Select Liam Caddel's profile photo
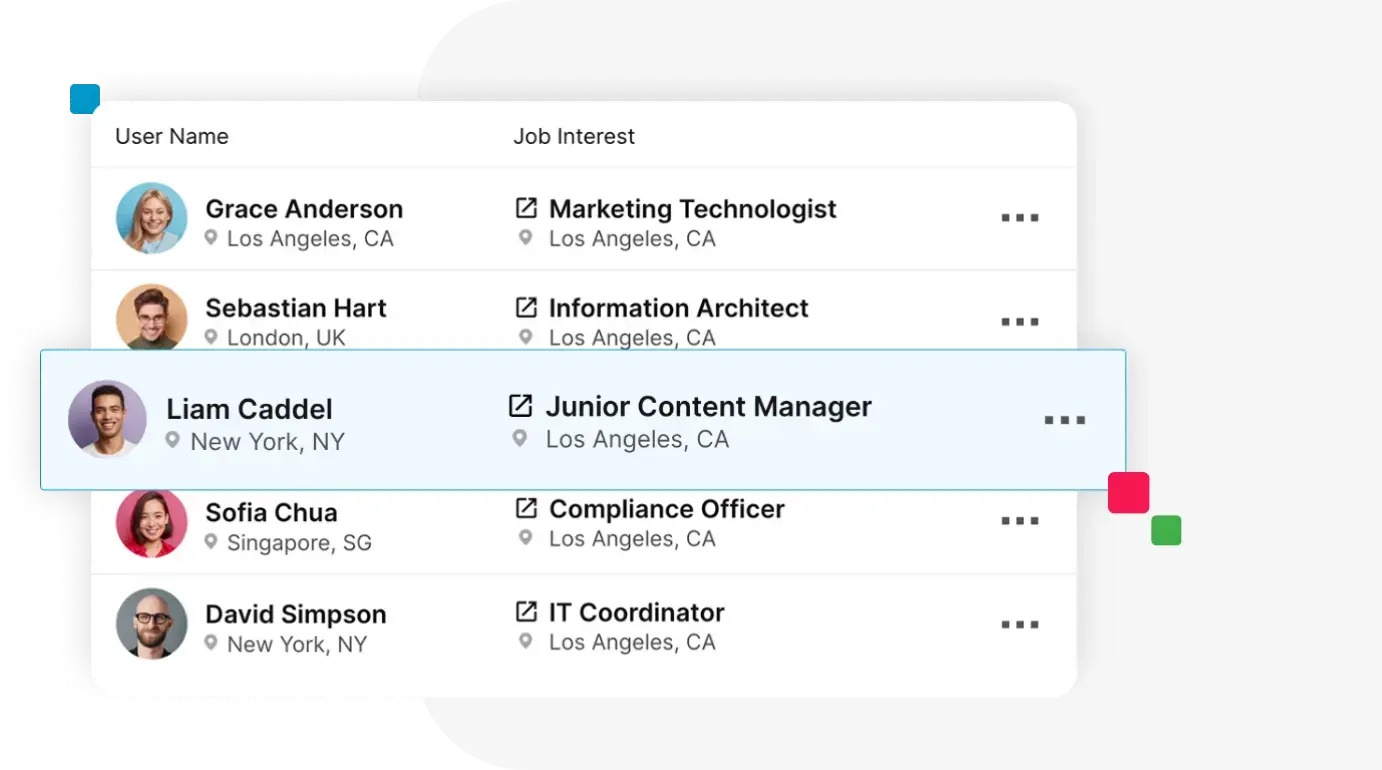The height and width of the screenshot is (770, 1382). click(x=107, y=419)
